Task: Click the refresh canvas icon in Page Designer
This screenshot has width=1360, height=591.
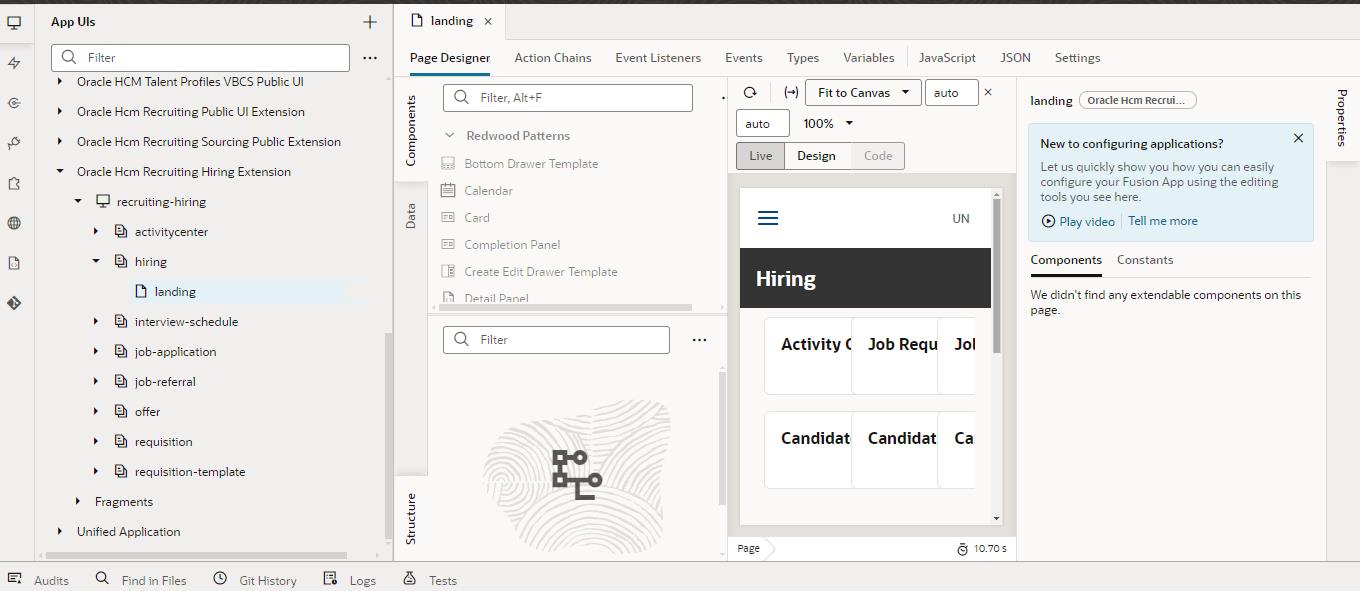Action: (749, 92)
